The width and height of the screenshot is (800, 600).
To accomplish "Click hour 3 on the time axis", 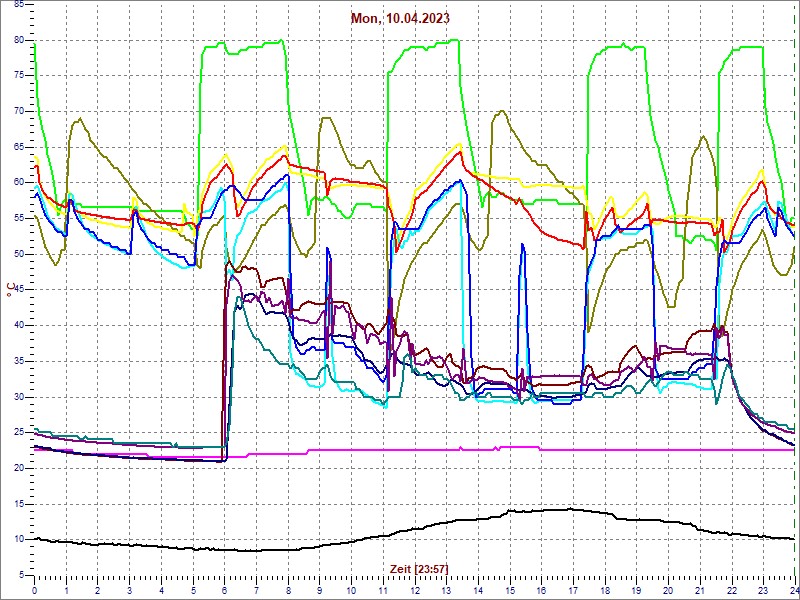I will click(129, 590).
